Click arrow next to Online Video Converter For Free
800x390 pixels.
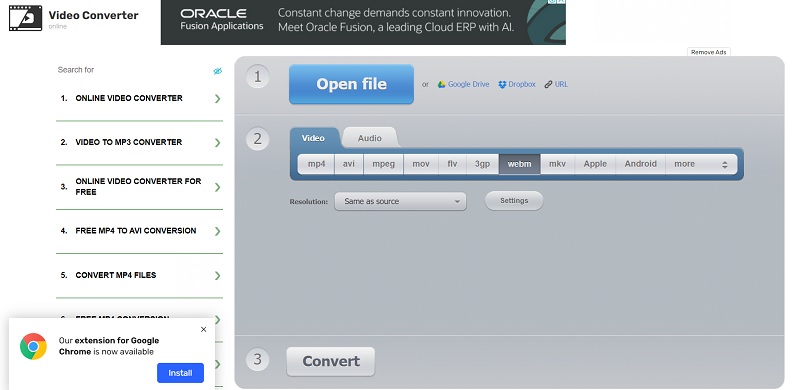click(218, 187)
